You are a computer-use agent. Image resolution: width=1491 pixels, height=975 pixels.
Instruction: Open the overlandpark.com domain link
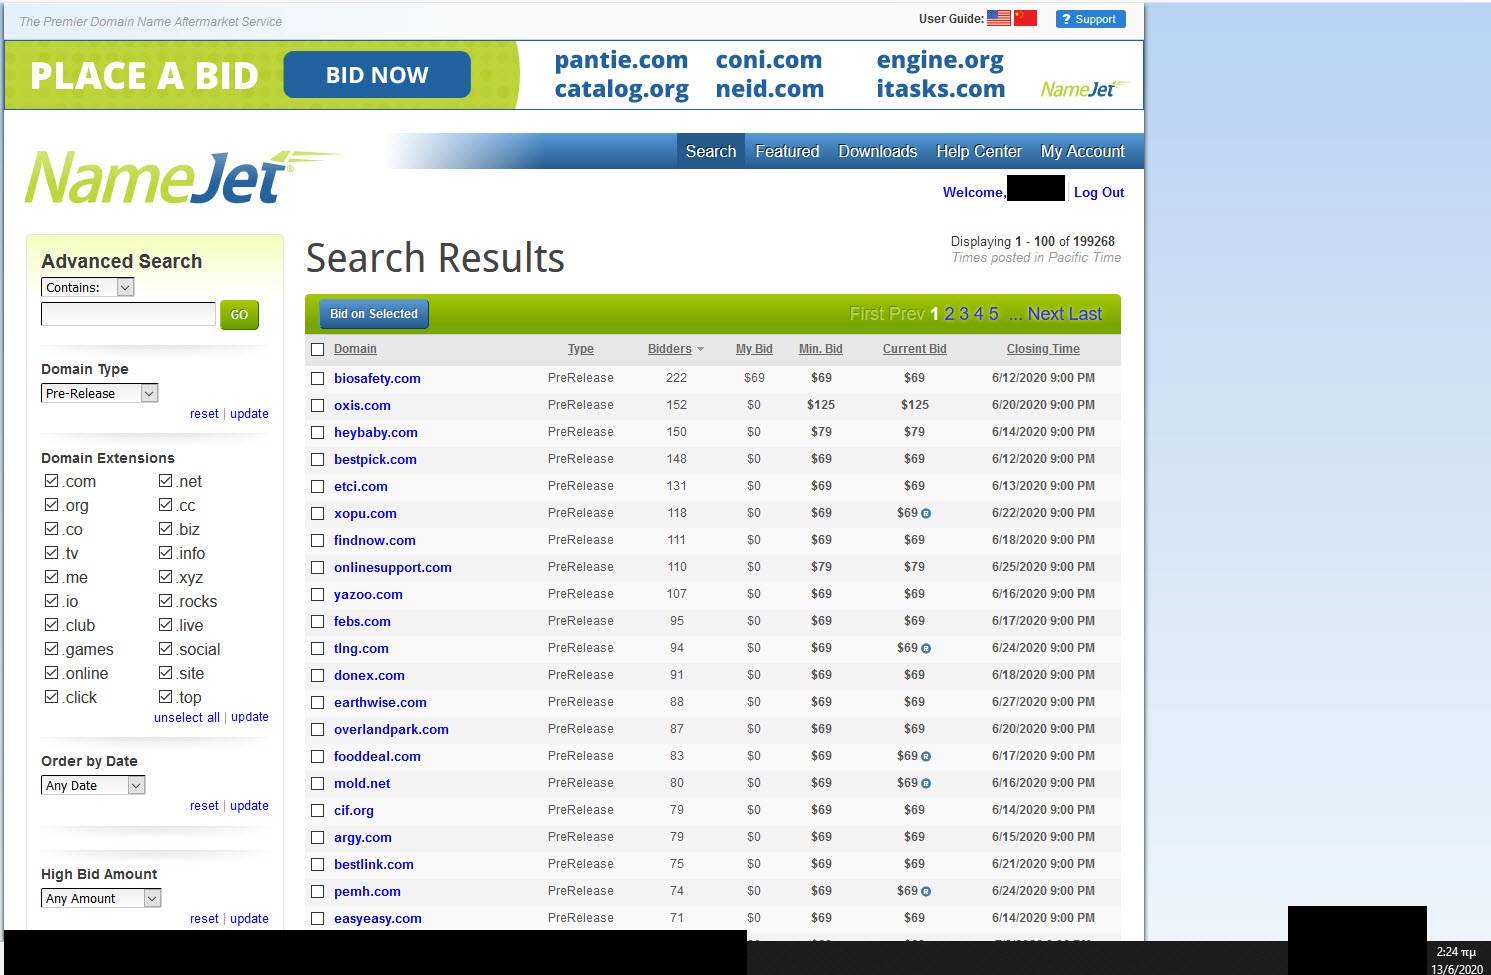(391, 729)
